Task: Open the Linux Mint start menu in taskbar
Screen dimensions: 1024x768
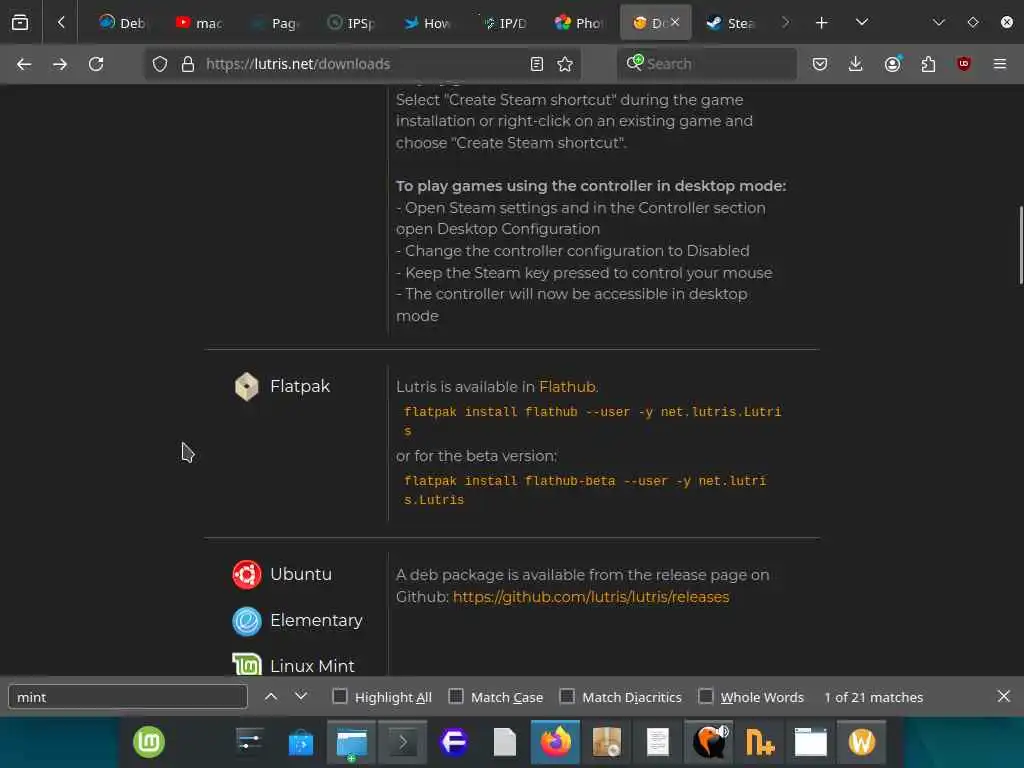Action: coord(149,743)
